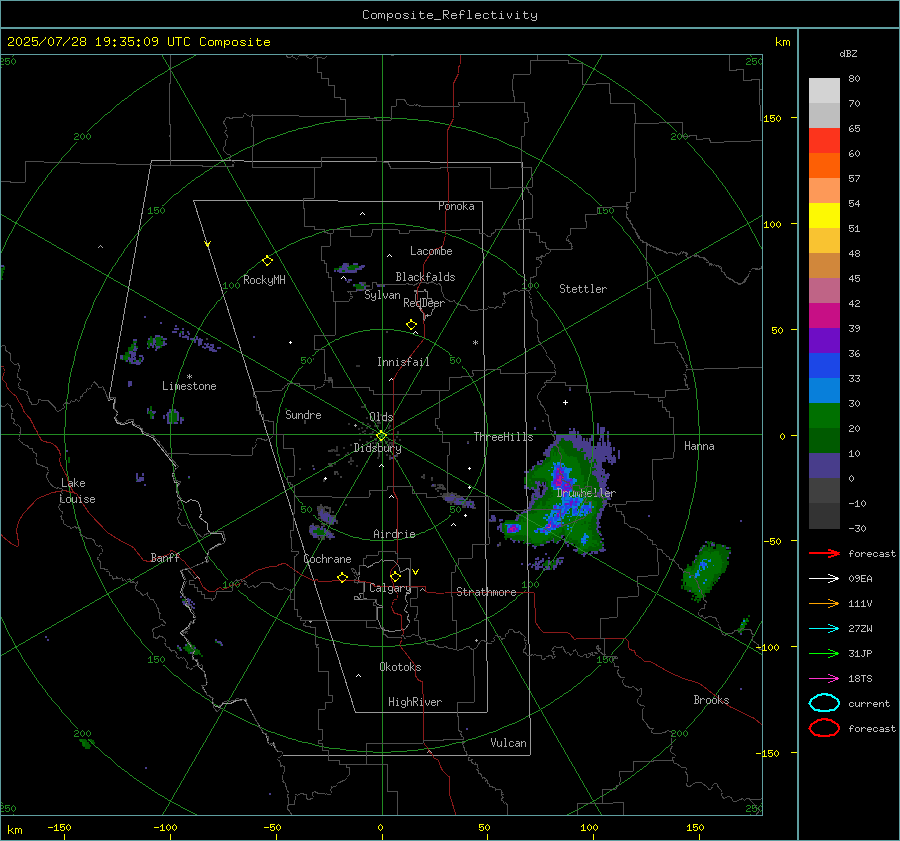This screenshot has height=841, width=900.
Task: Click the red 'forecast' ellipse legend icon
Action: tap(824, 728)
